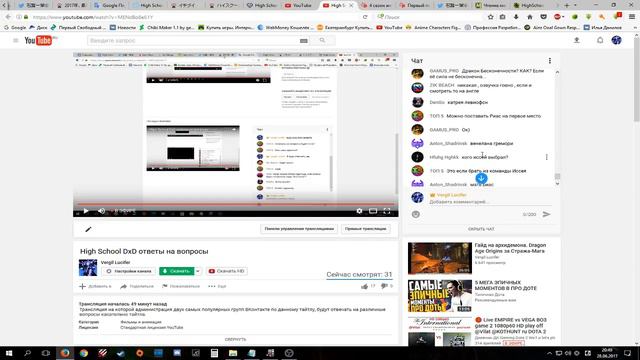Image resolution: width=640 pixels, height=360 pixels.
Task: Go to Firefox home page icon
Action: tap(530, 17)
